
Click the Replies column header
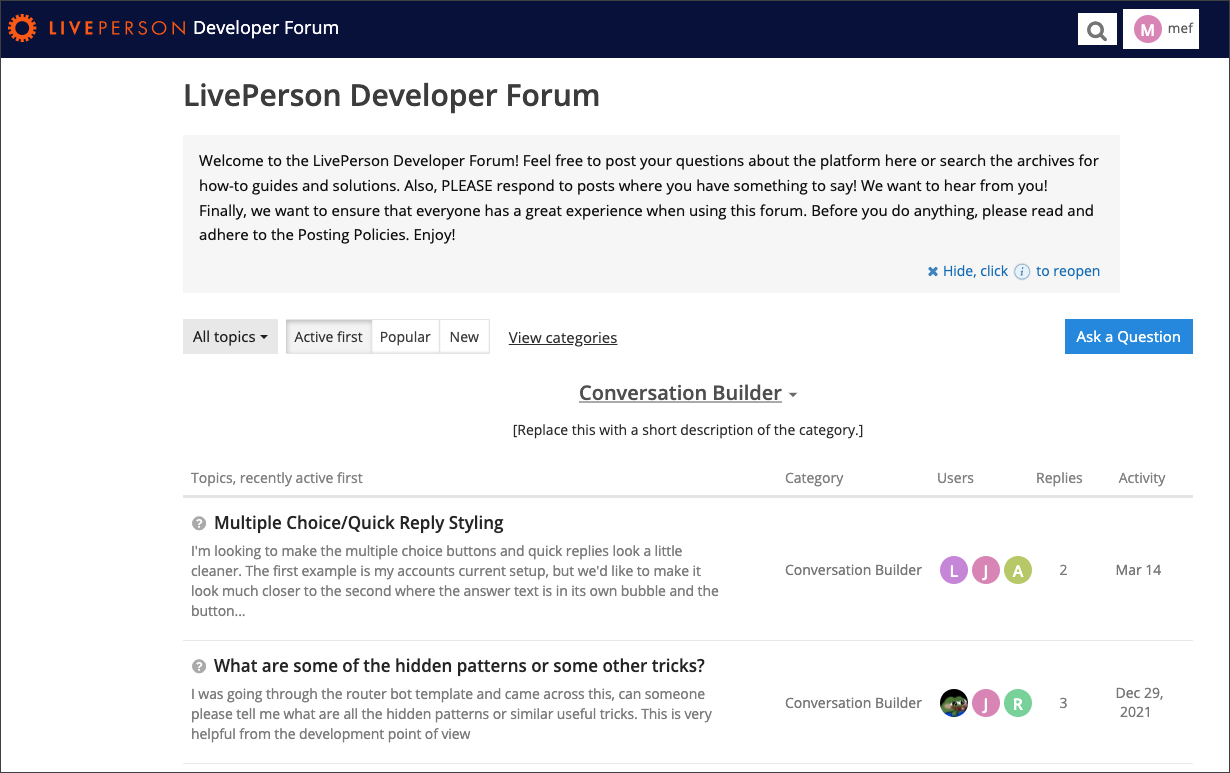(1059, 478)
